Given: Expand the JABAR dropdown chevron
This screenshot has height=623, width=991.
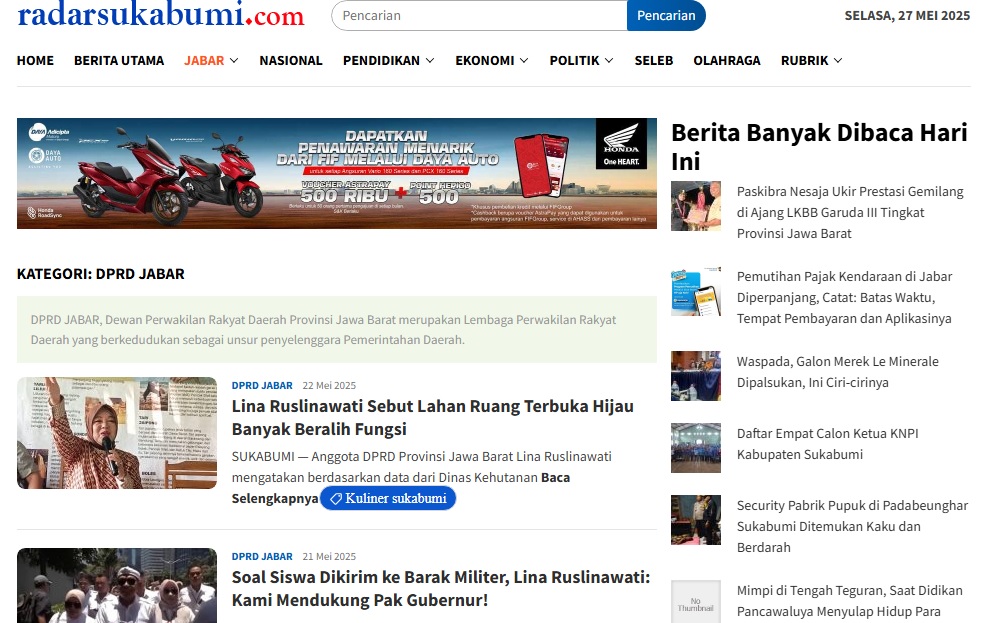Looking at the screenshot, I should coord(234,61).
